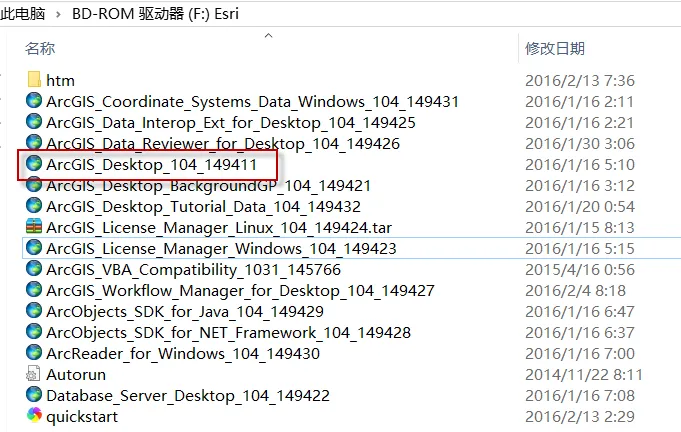
Task: Expand the breadcrumb arrow after 此电脑
Action: [x=58, y=14]
